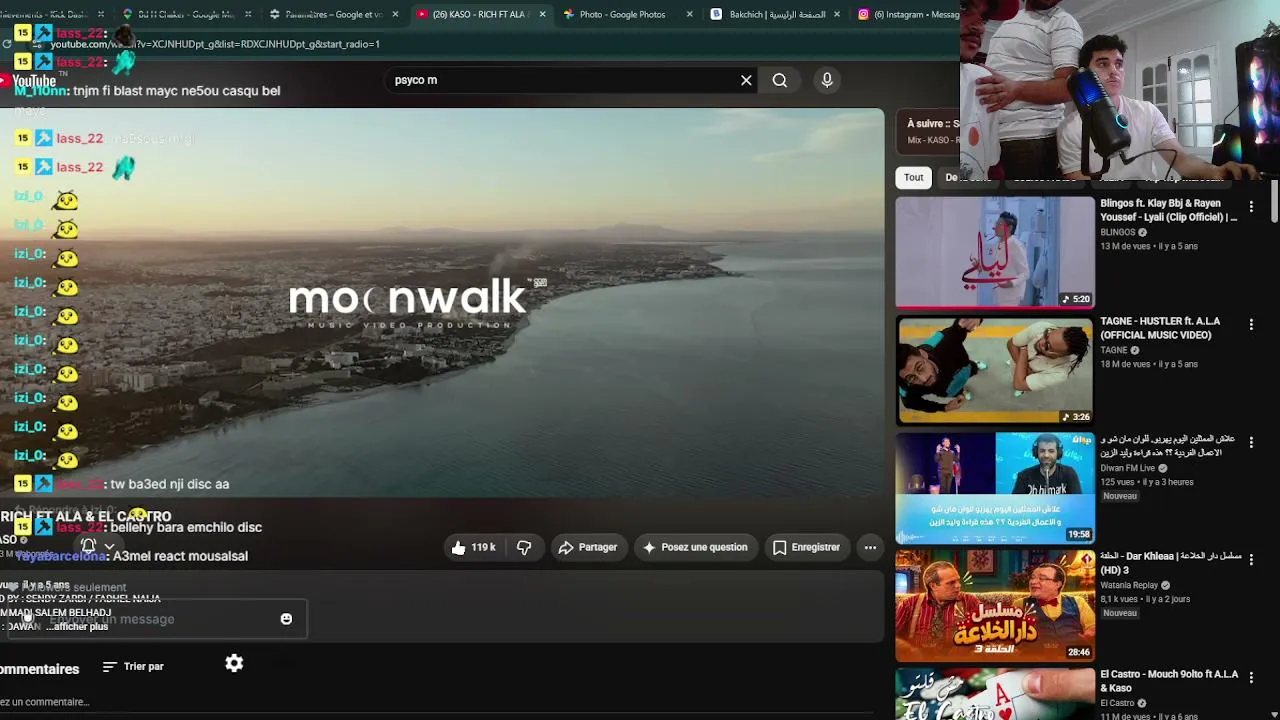Select the Tout filter chip
The width and height of the screenshot is (1280, 720).
(914, 177)
